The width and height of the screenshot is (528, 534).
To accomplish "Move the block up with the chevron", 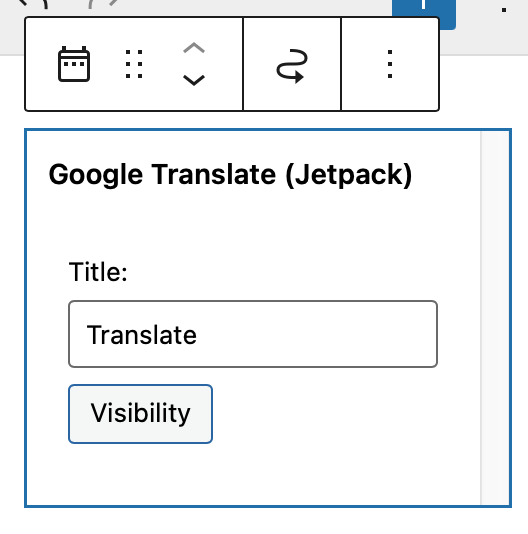I will coord(194,48).
